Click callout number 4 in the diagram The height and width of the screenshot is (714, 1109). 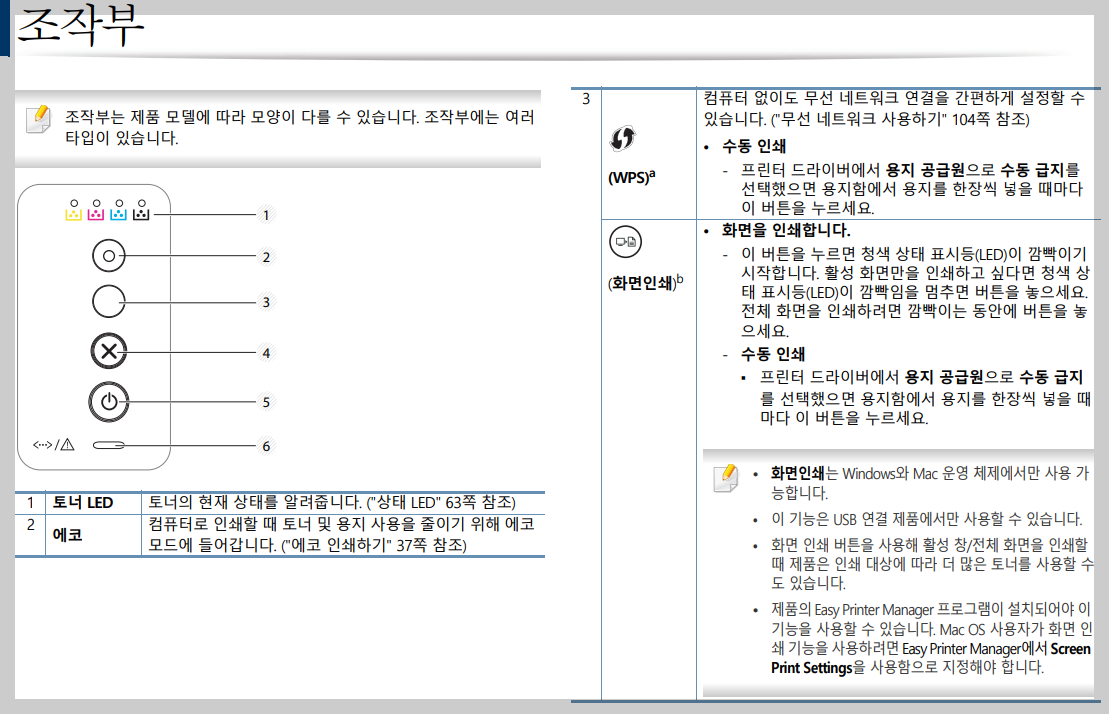point(266,353)
